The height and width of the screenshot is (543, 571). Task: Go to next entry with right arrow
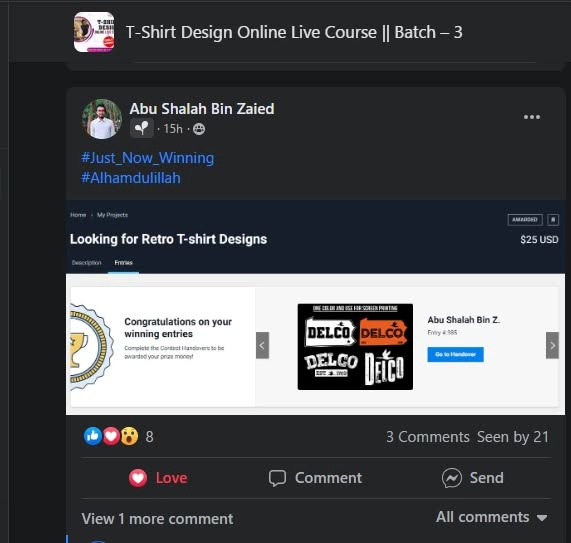(552, 345)
